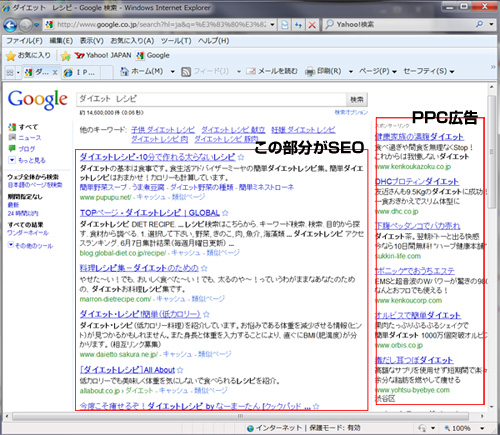Image resolution: width=500 pixels, height=435 pixels.
Task: Open the 編集(E) menu
Action: [x=61, y=41]
